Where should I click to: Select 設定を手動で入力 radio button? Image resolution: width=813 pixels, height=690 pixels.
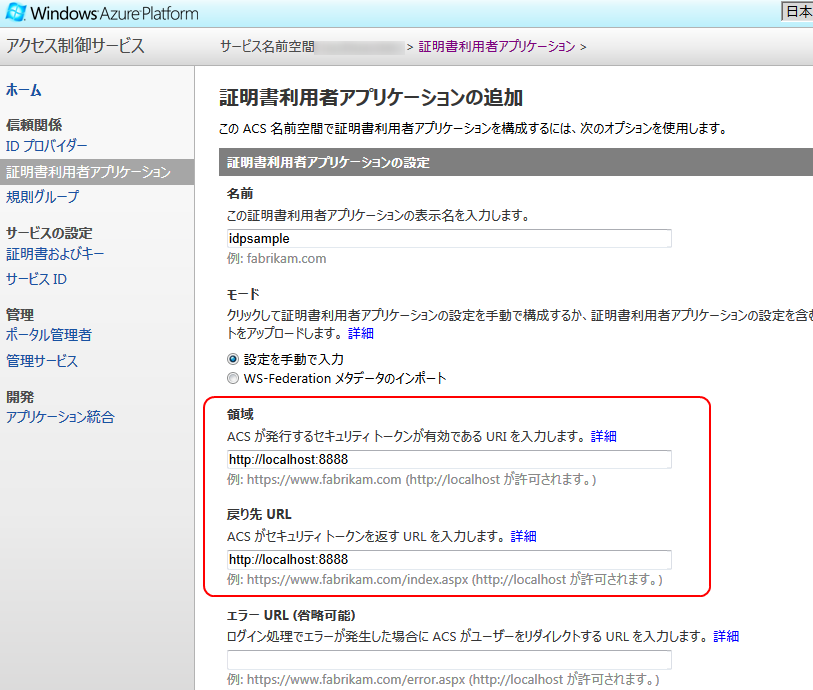pyautogui.click(x=233, y=359)
